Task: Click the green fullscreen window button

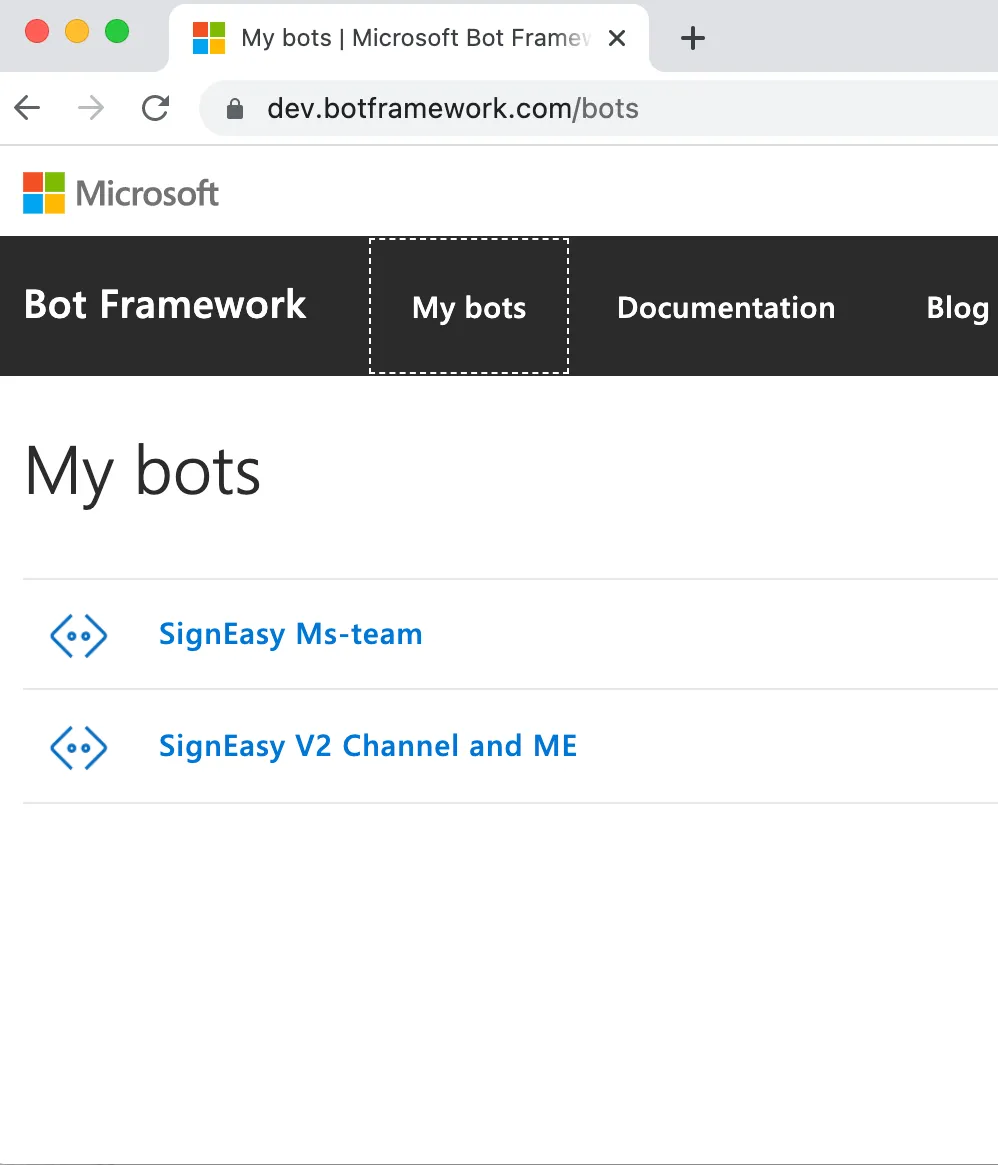Action: pos(117,31)
